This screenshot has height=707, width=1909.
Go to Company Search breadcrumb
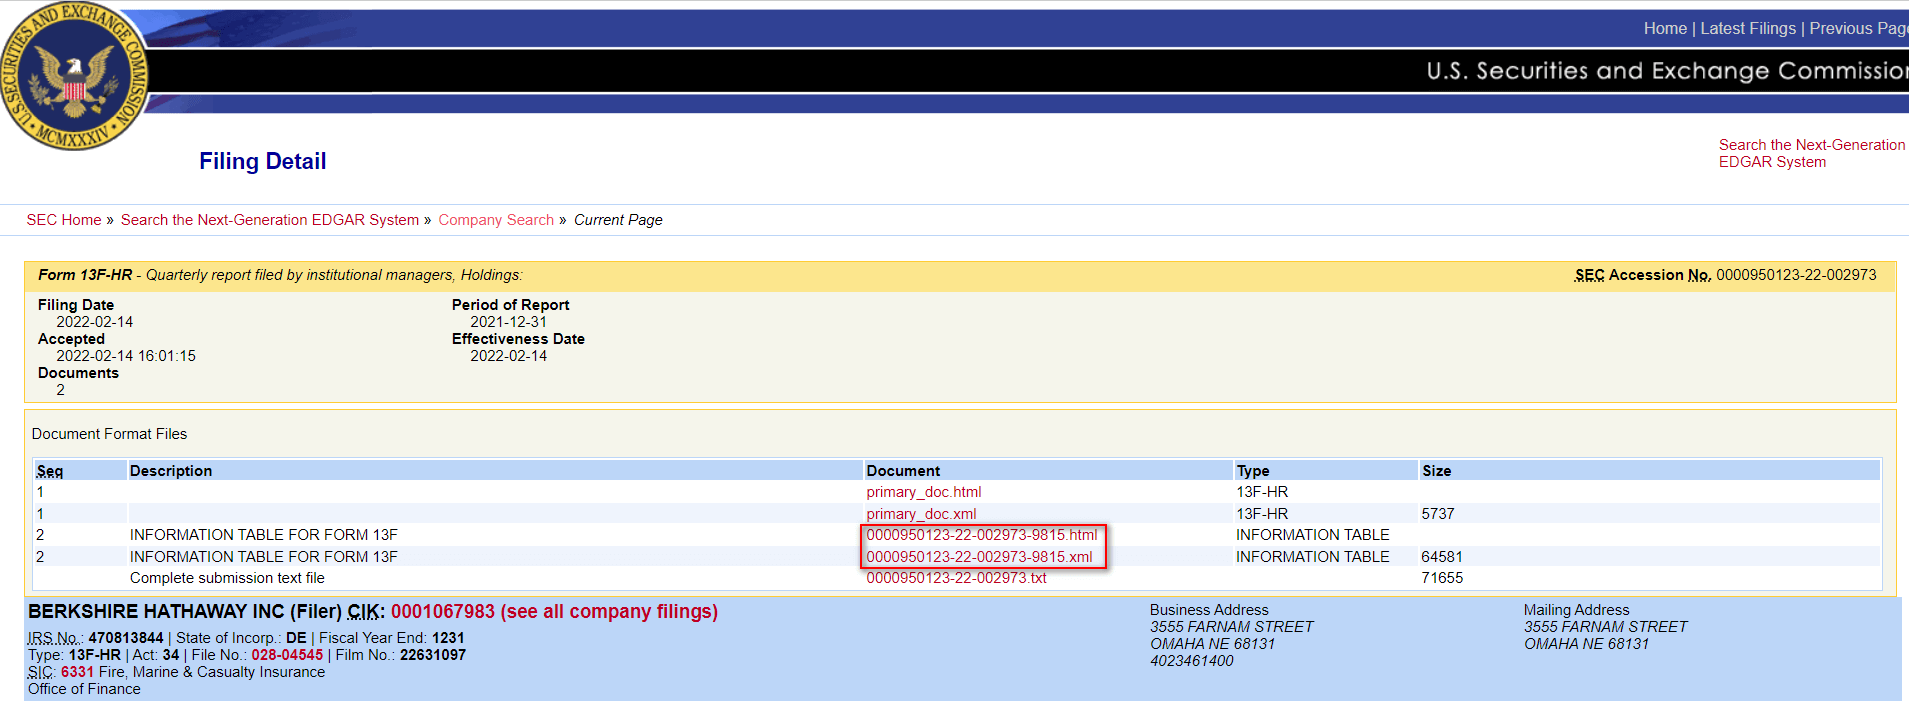coord(496,220)
